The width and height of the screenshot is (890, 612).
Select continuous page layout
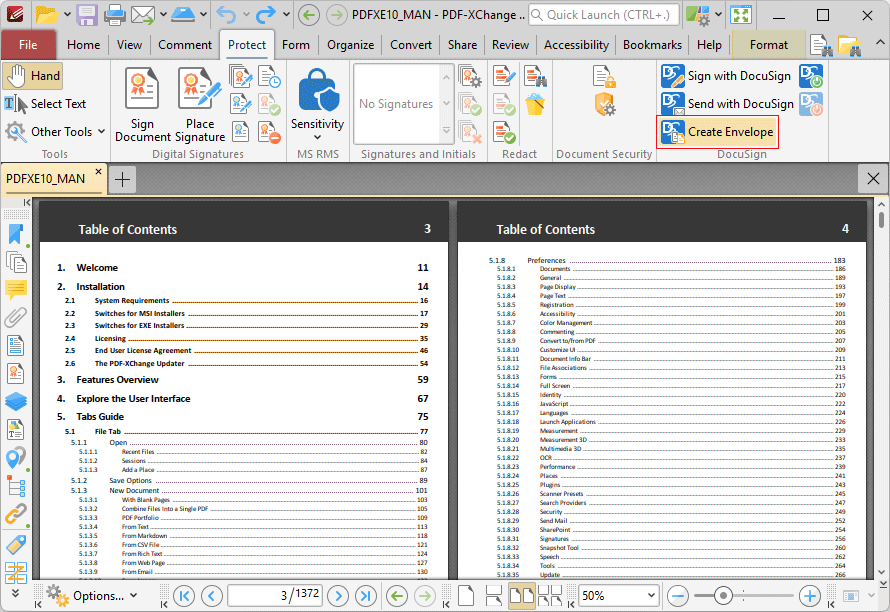[494, 596]
